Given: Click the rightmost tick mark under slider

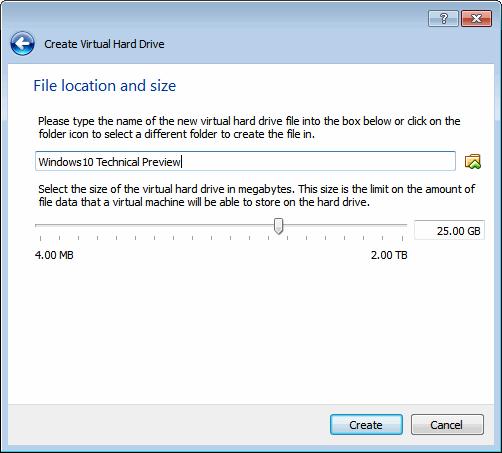Looking at the screenshot, I should point(402,238).
